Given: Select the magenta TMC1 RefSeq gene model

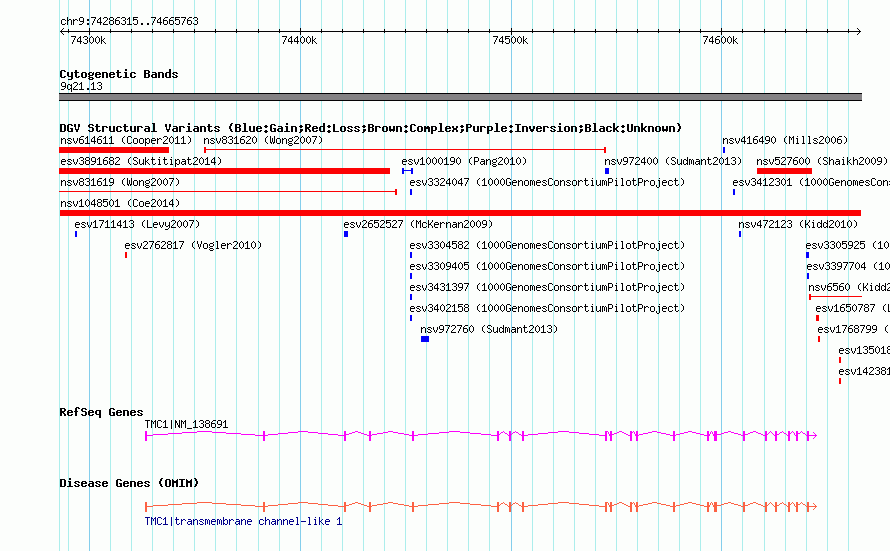Looking at the screenshot, I should (481, 435).
